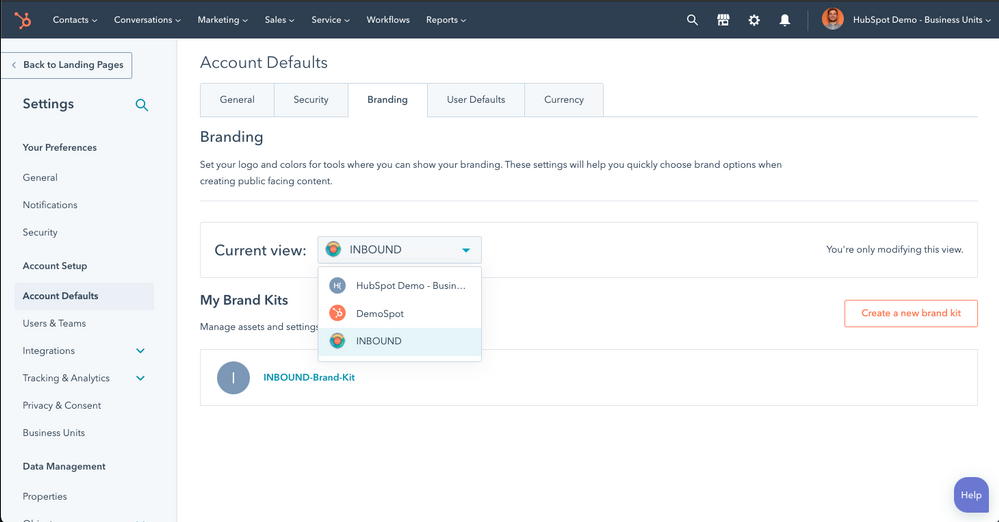Open Notifications settings in sidebar

click(x=50, y=205)
